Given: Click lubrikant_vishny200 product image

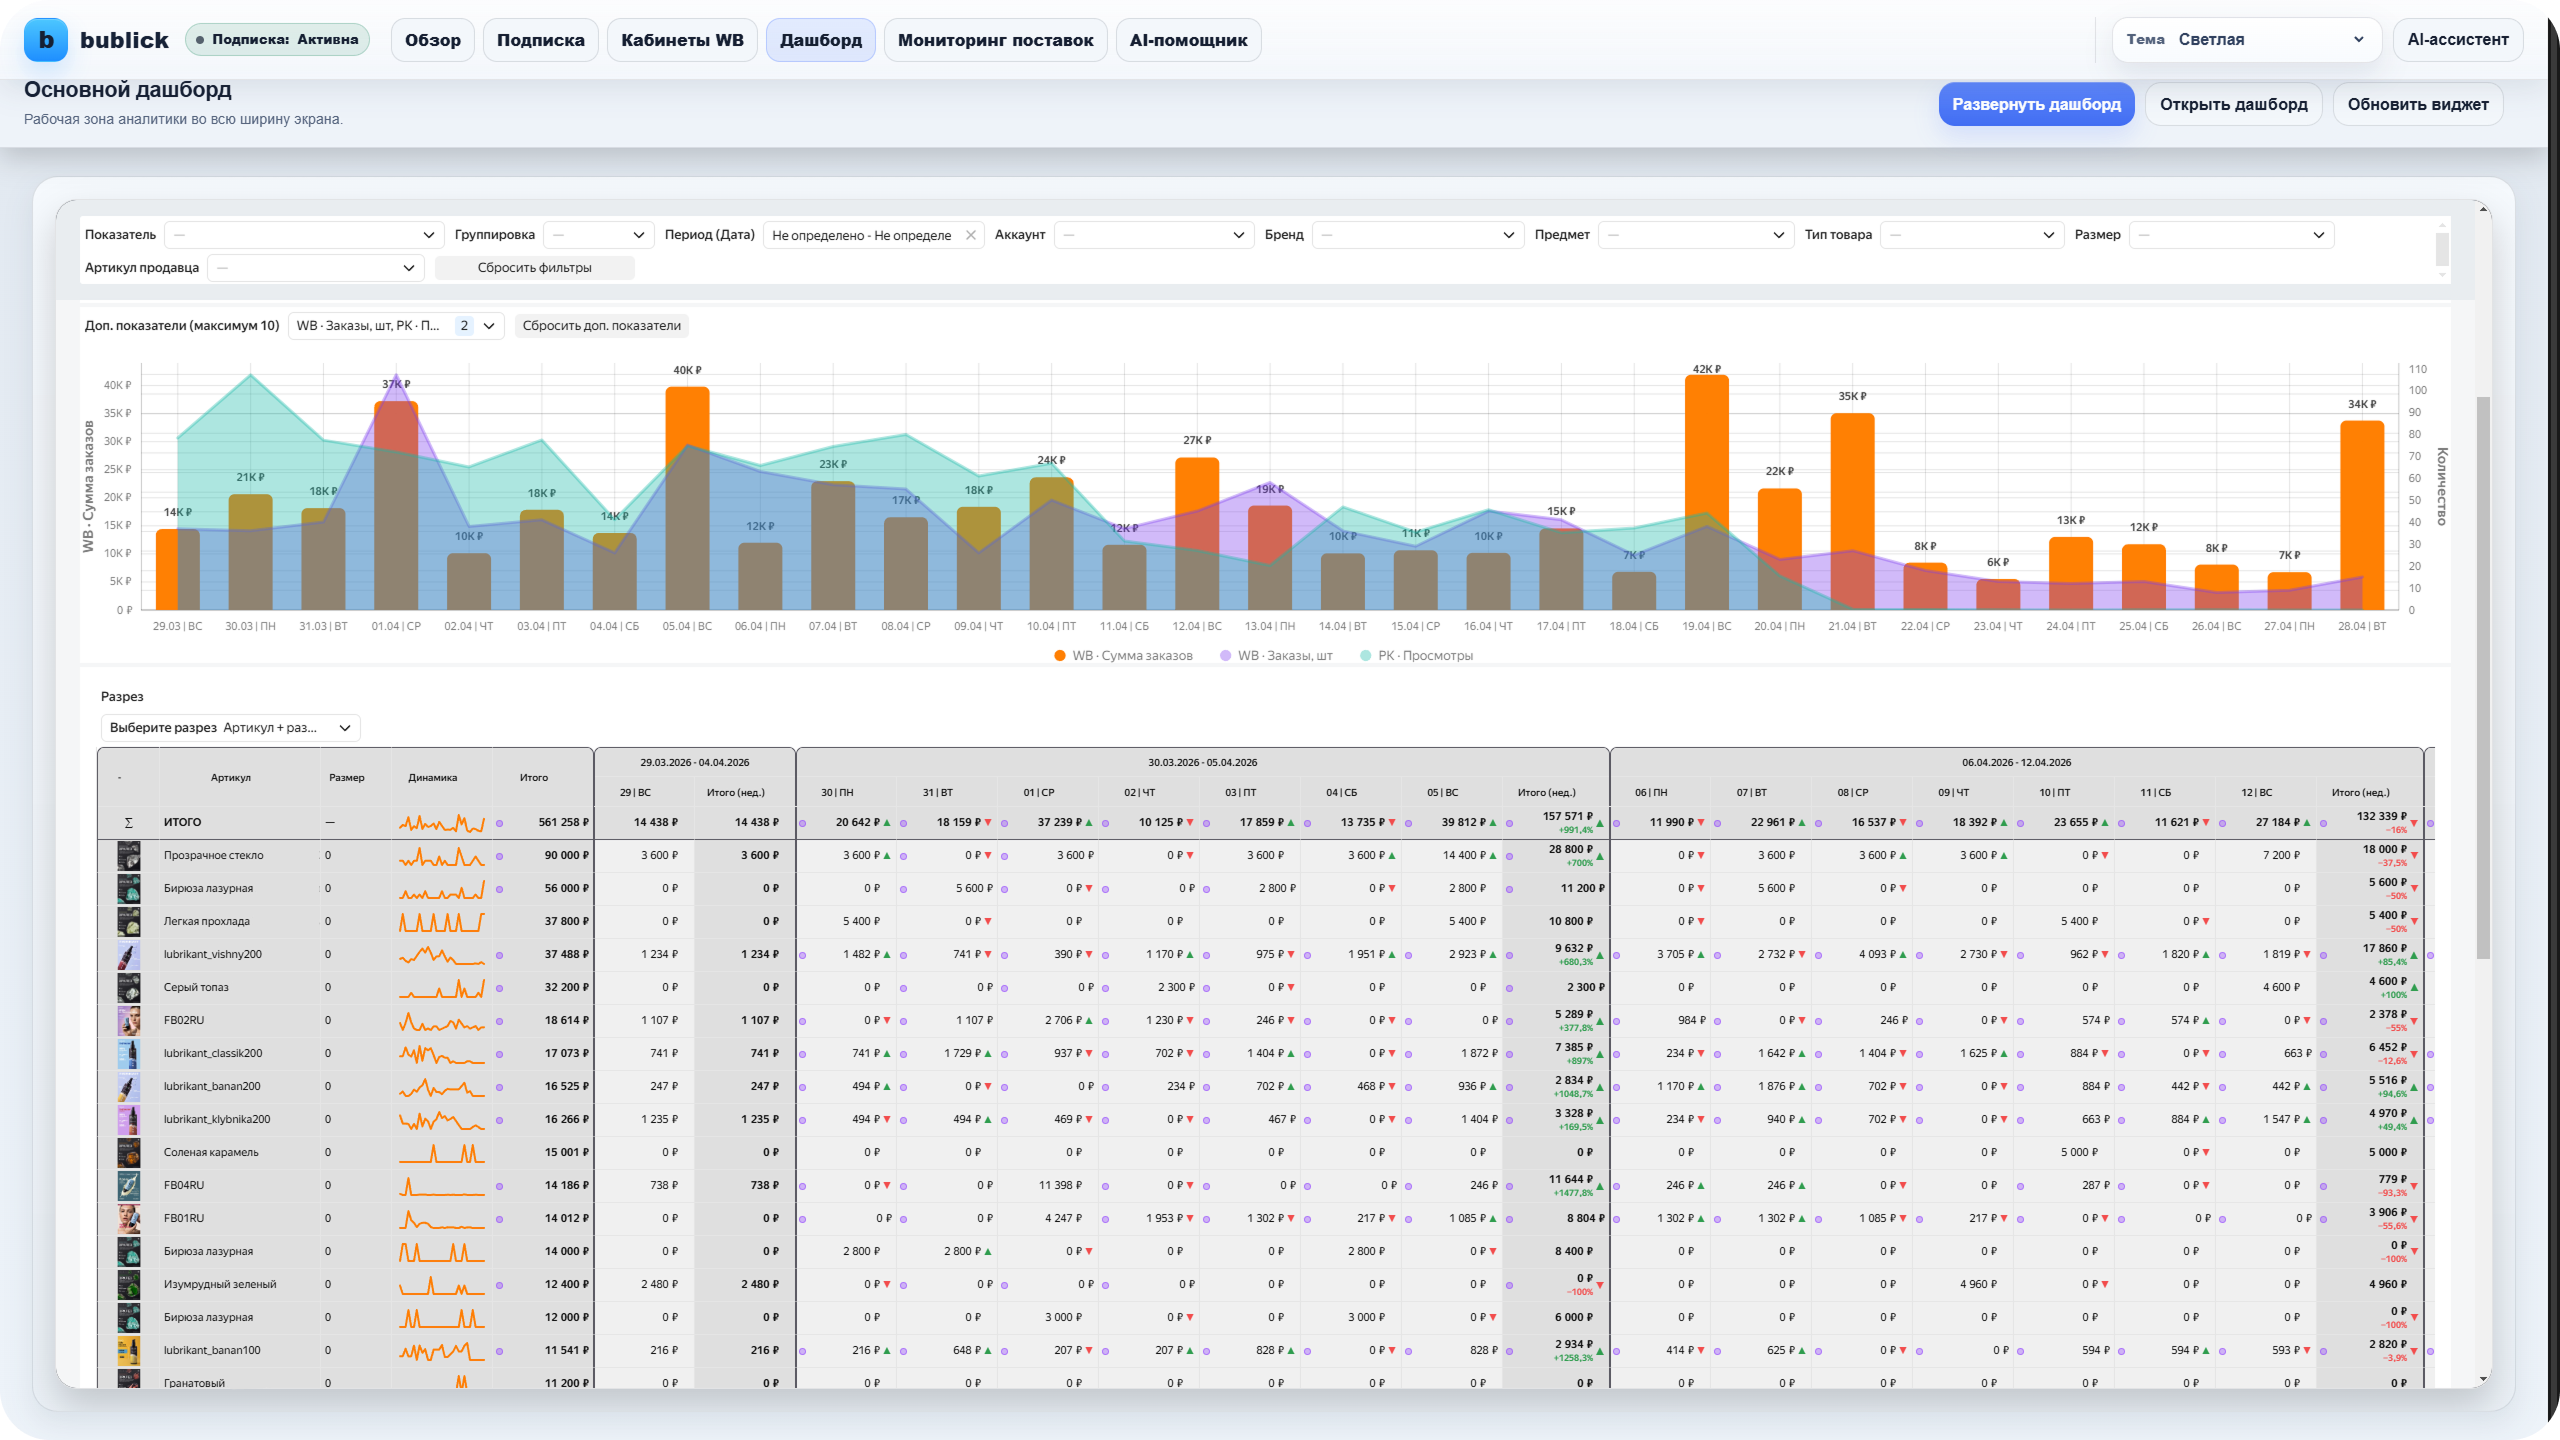Looking at the screenshot, I should coord(129,955).
